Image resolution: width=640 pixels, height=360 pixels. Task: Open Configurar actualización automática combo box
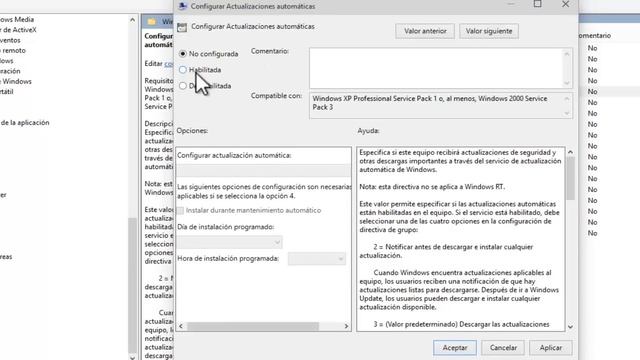[x=263, y=170]
